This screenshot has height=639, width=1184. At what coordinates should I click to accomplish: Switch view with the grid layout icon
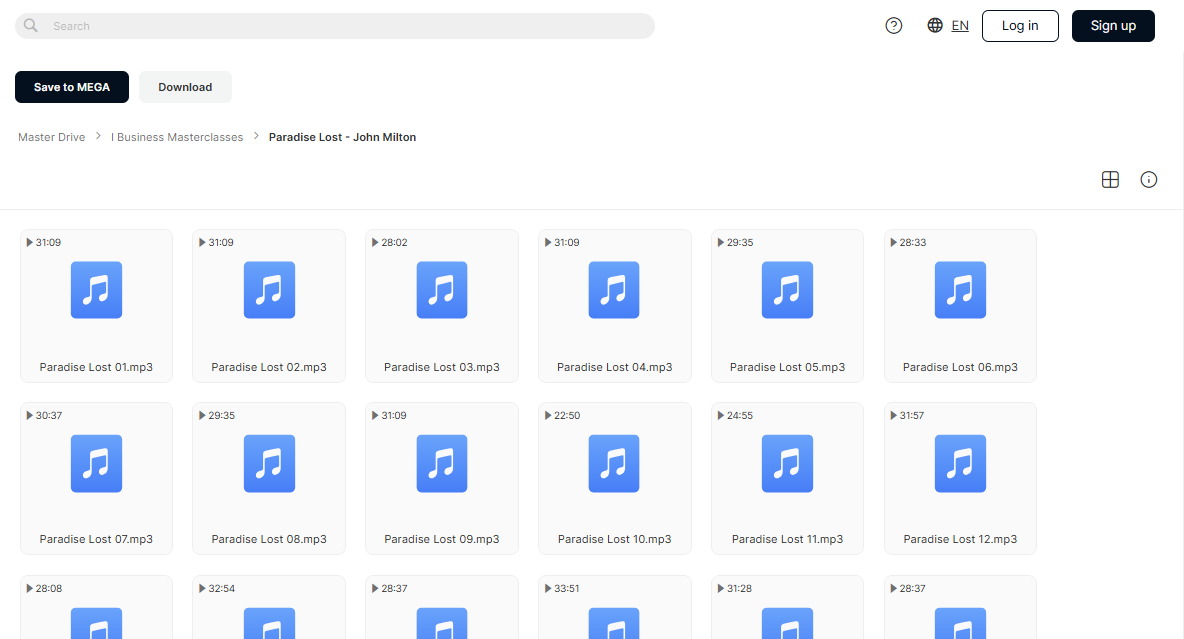[1110, 180]
